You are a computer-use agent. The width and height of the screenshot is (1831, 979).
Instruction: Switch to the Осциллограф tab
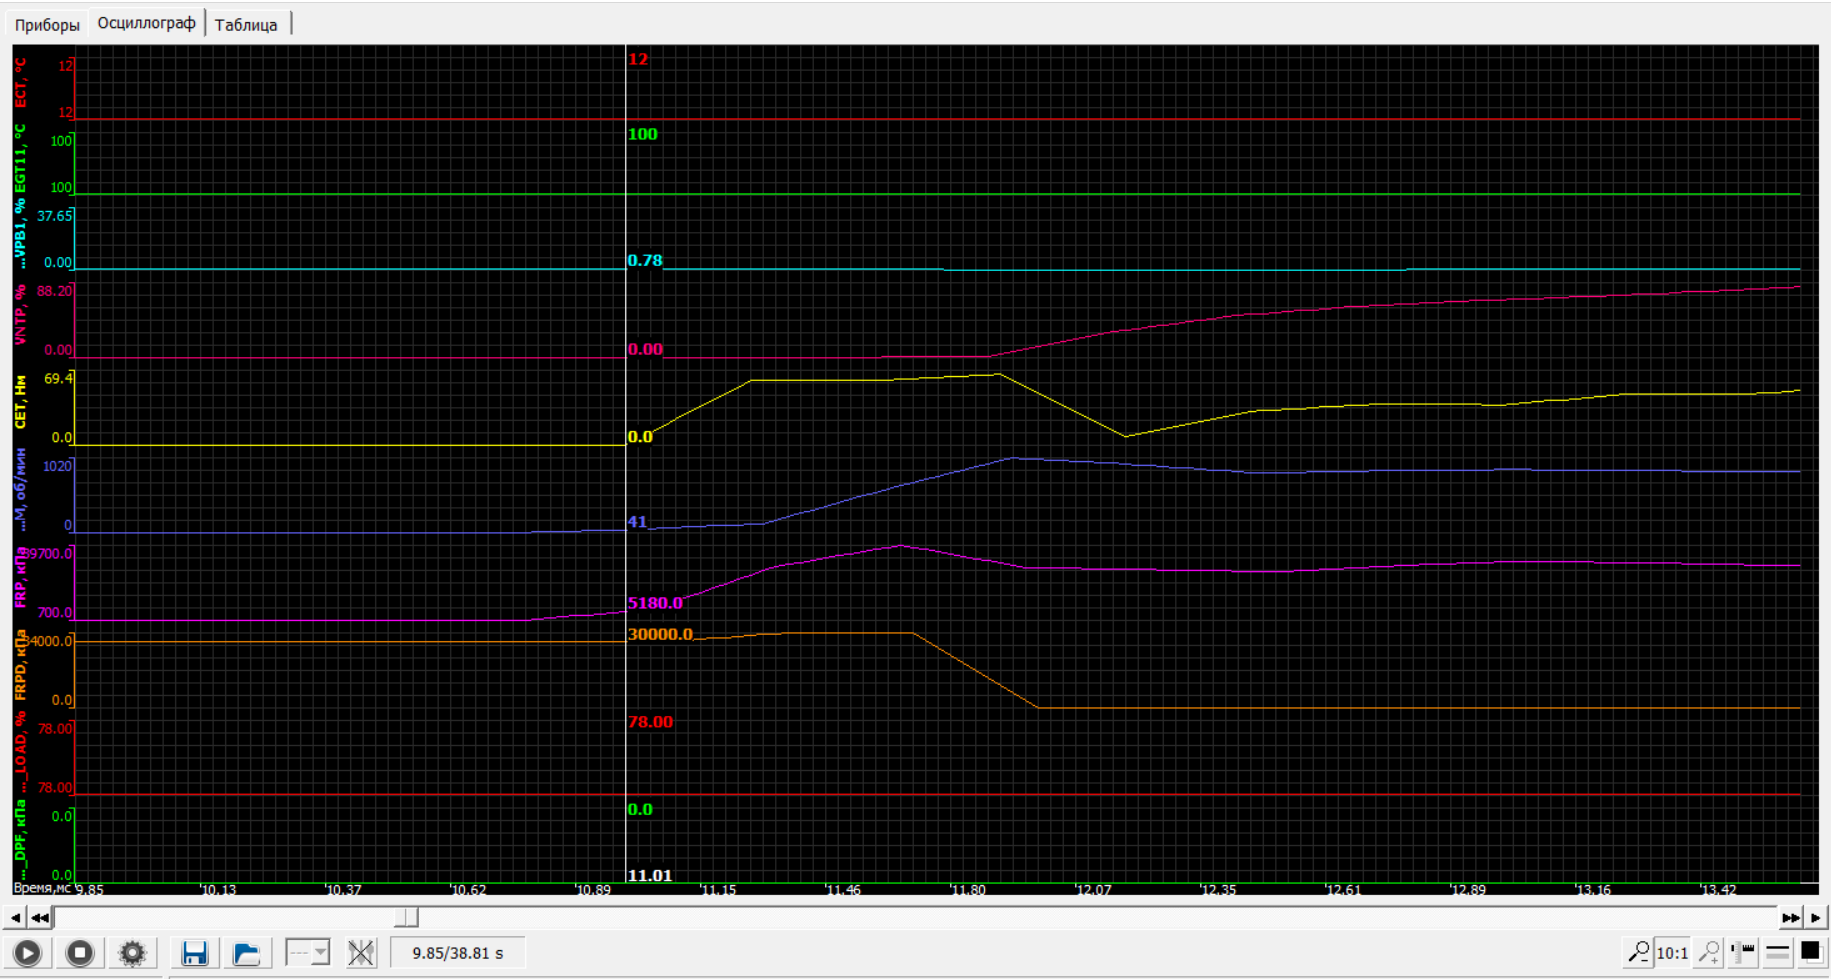[147, 23]
